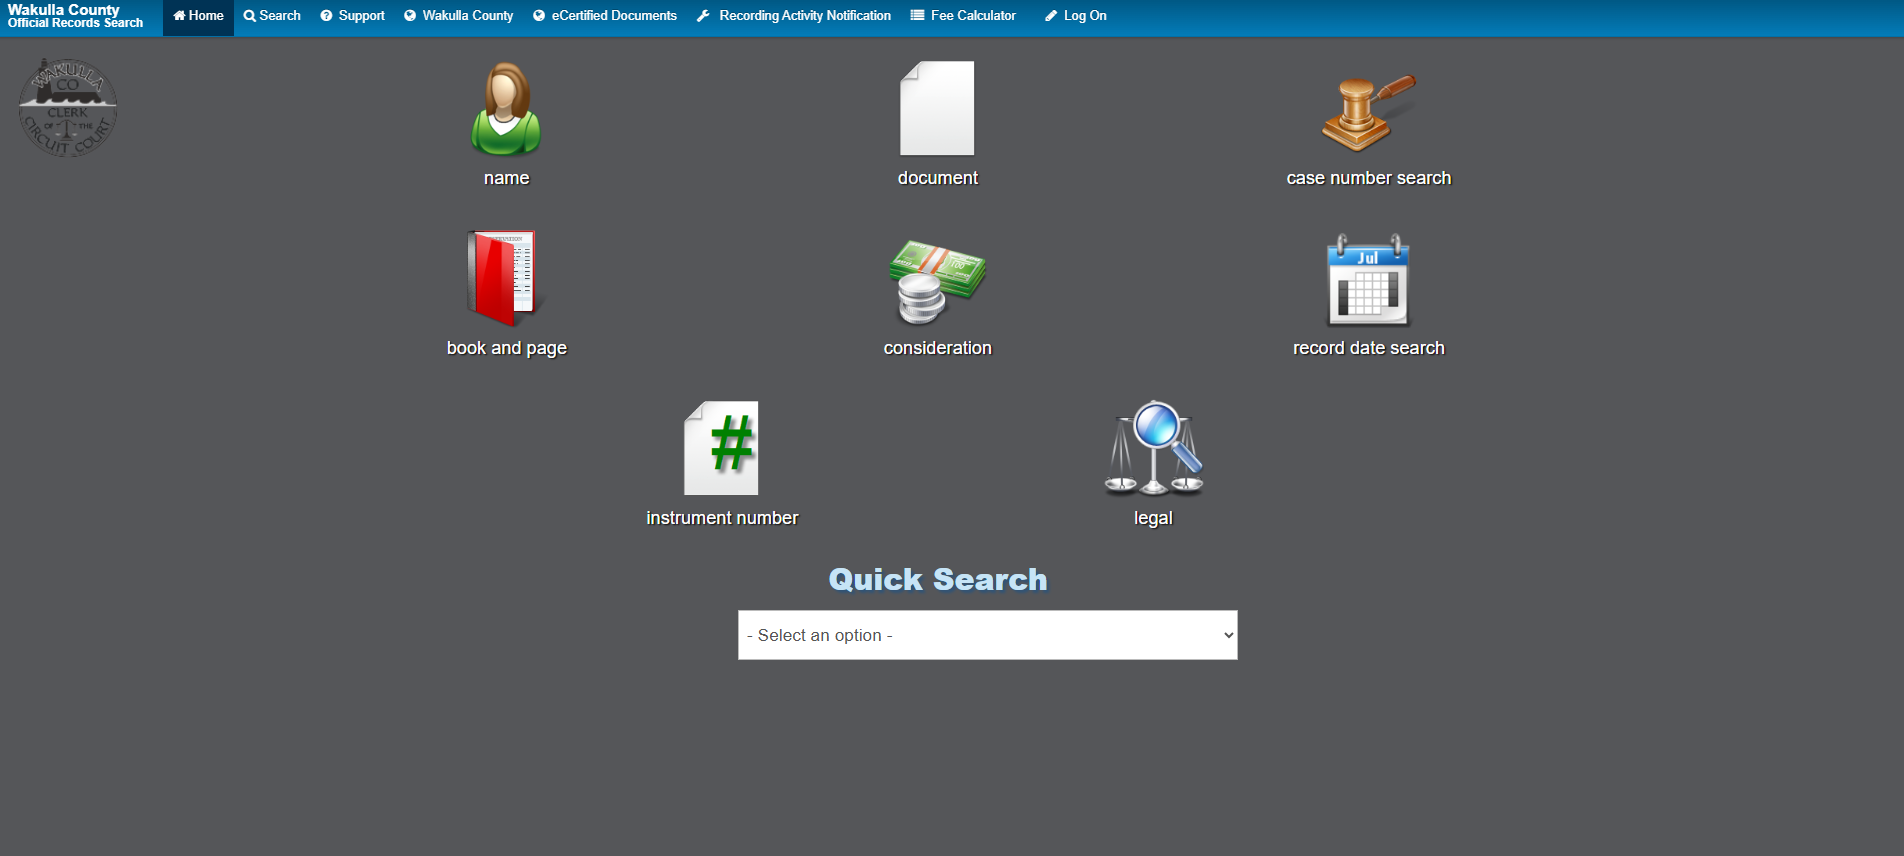Click the Wakulla Clerk of Court seal
Viewport: 1904px width, 856px height.
click(68, 108)
